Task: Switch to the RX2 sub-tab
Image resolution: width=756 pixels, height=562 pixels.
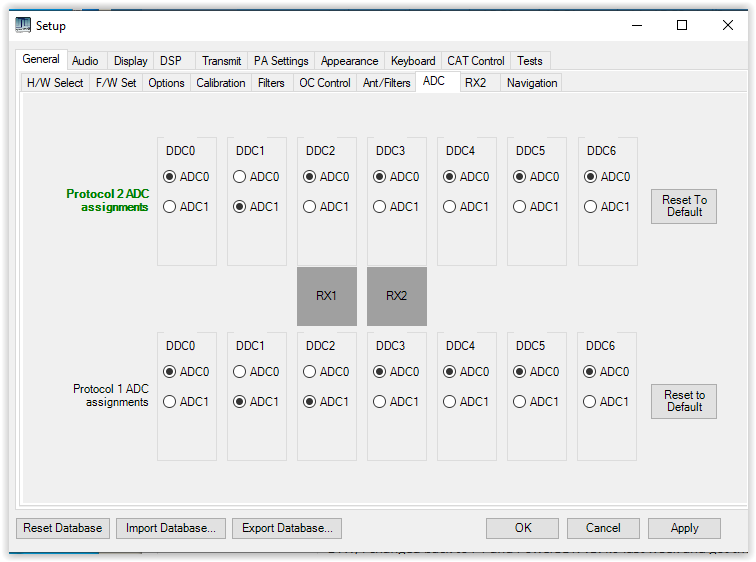Action: 475,83
